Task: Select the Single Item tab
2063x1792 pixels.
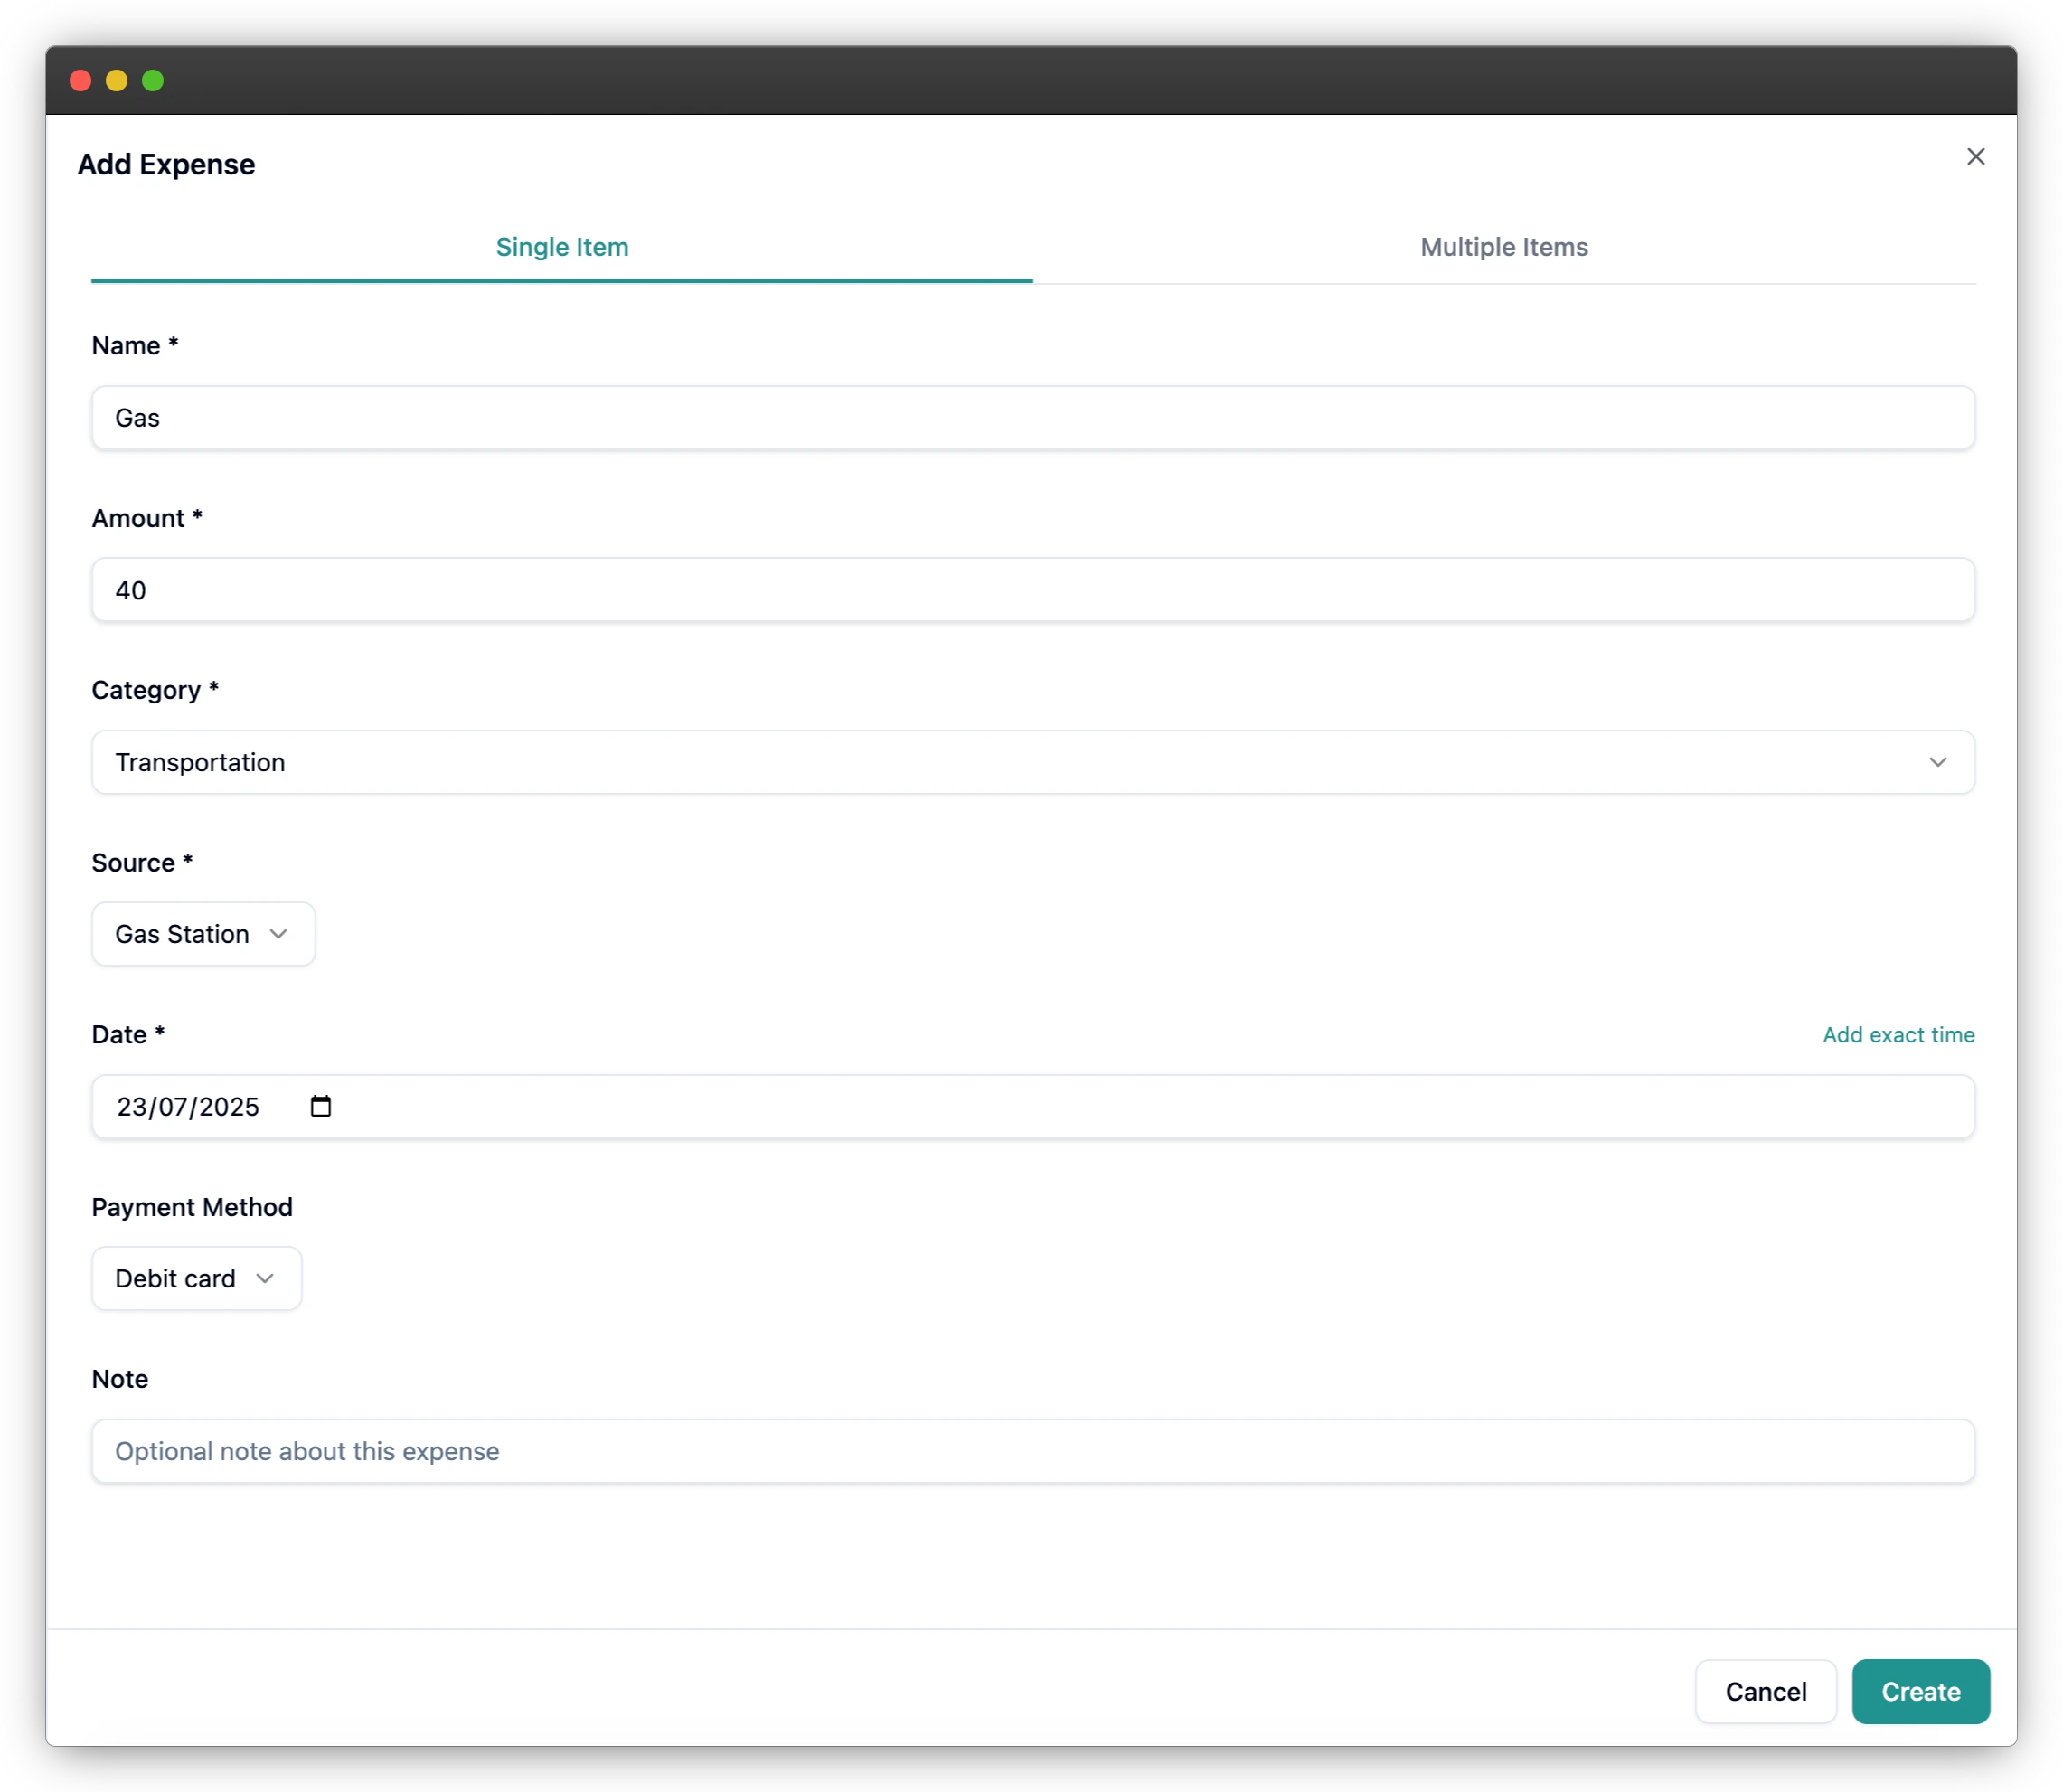Action: click(x=562, y=247)
